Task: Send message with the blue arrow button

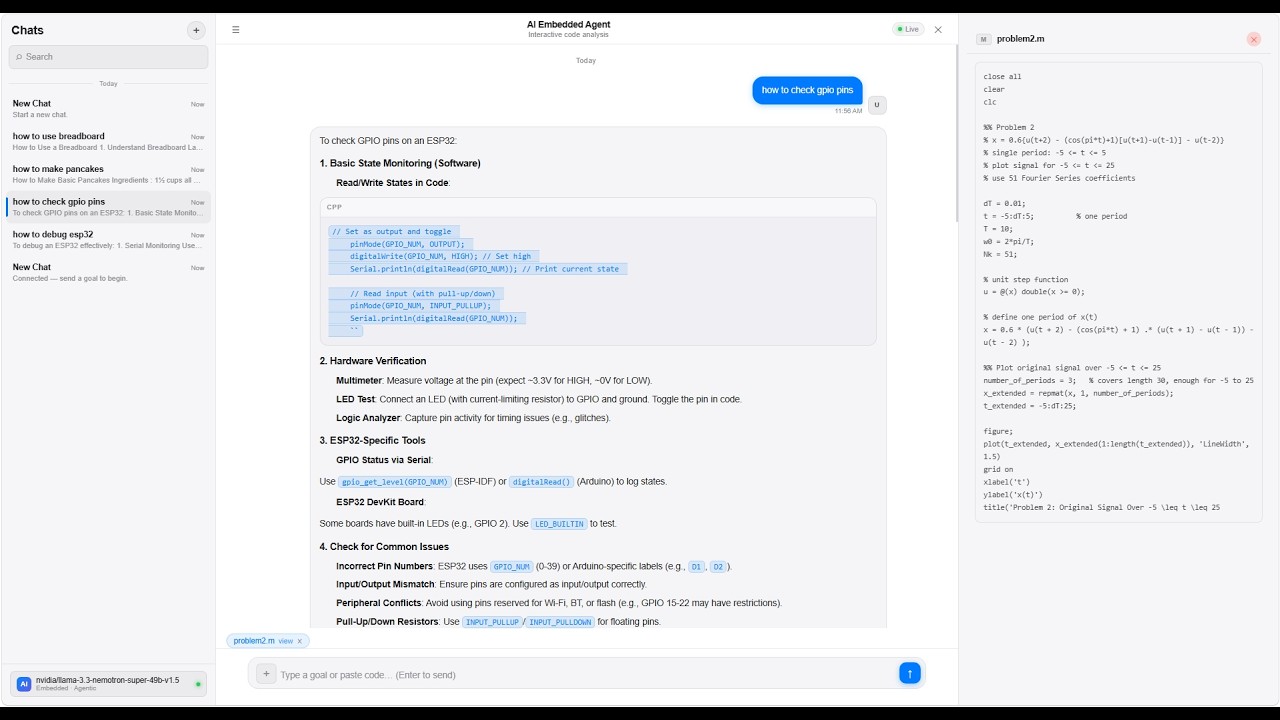Action: (x=909, y=674)
